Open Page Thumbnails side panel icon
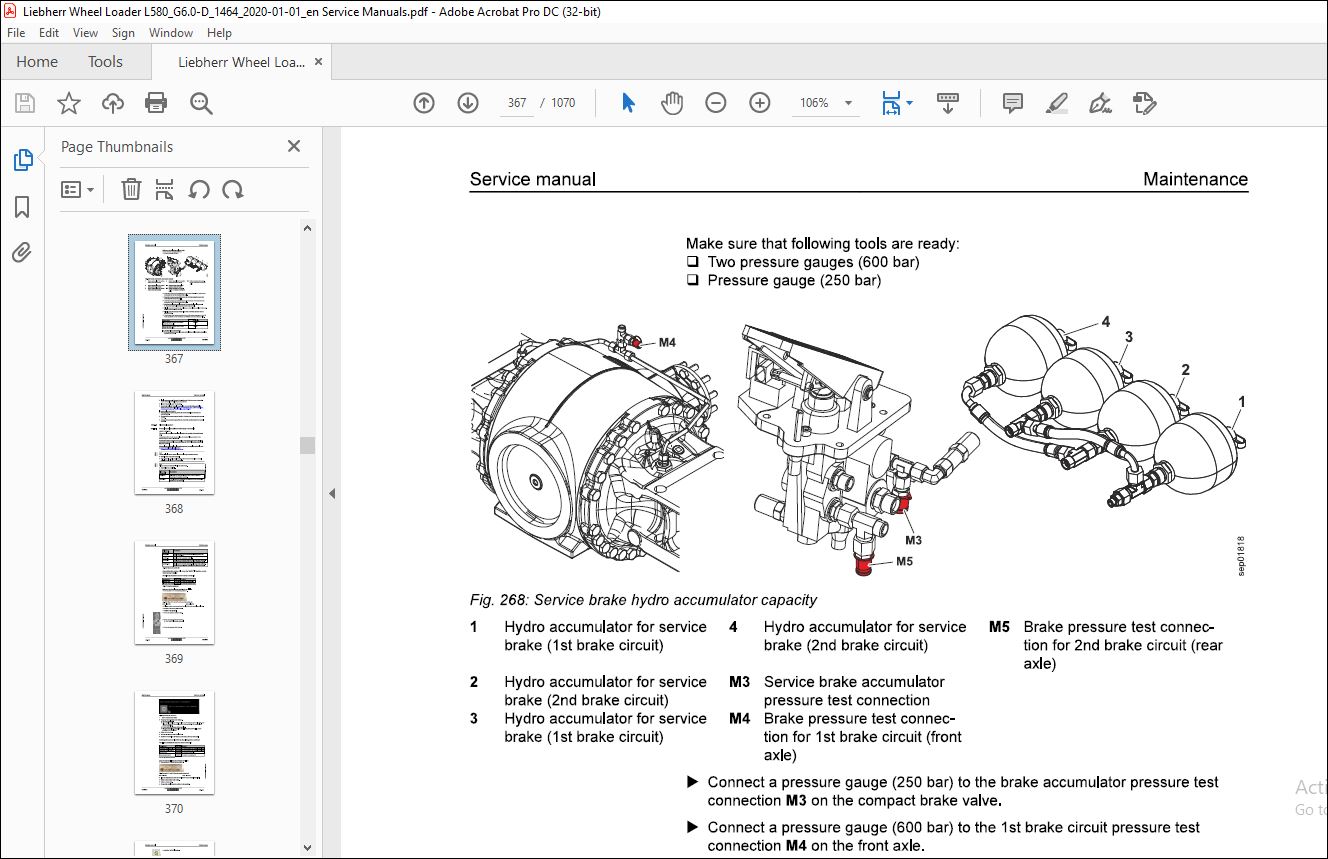Screen dimensions: 1328x859 [23, 160]
